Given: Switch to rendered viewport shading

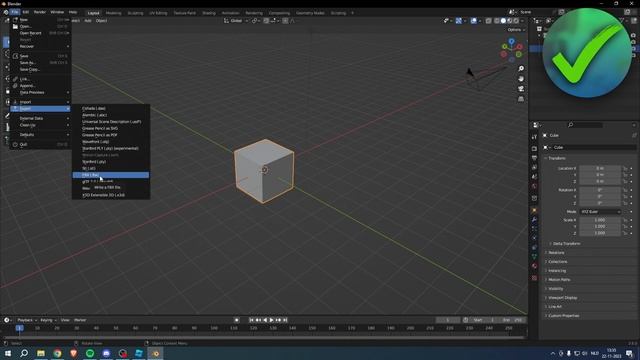Looking at the screenshot, I should click(516, 21).
